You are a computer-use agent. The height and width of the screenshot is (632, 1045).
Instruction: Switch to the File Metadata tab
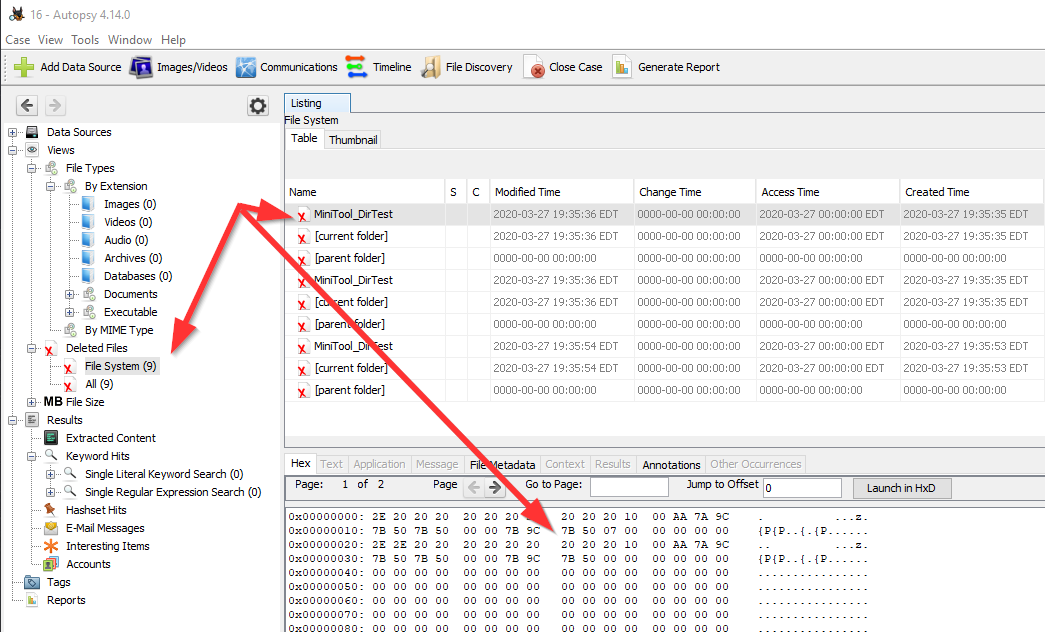point(502,465)
